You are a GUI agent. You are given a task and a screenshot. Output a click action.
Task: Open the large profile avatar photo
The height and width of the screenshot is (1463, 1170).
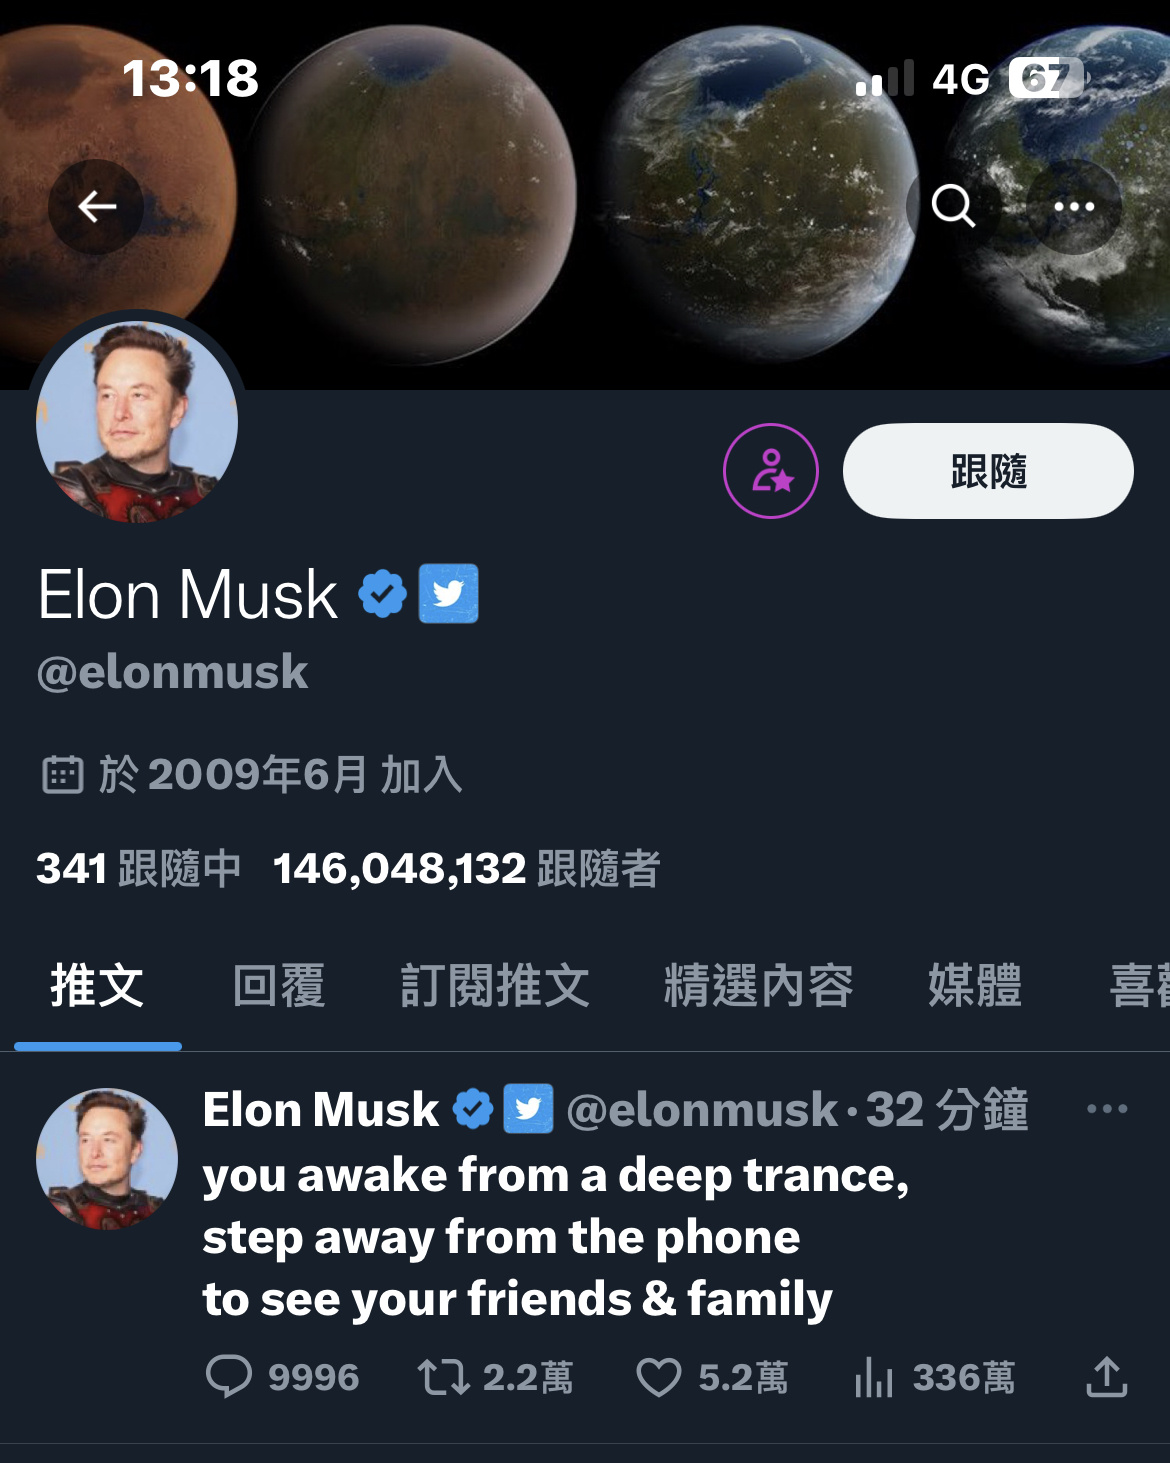point(137,421)
